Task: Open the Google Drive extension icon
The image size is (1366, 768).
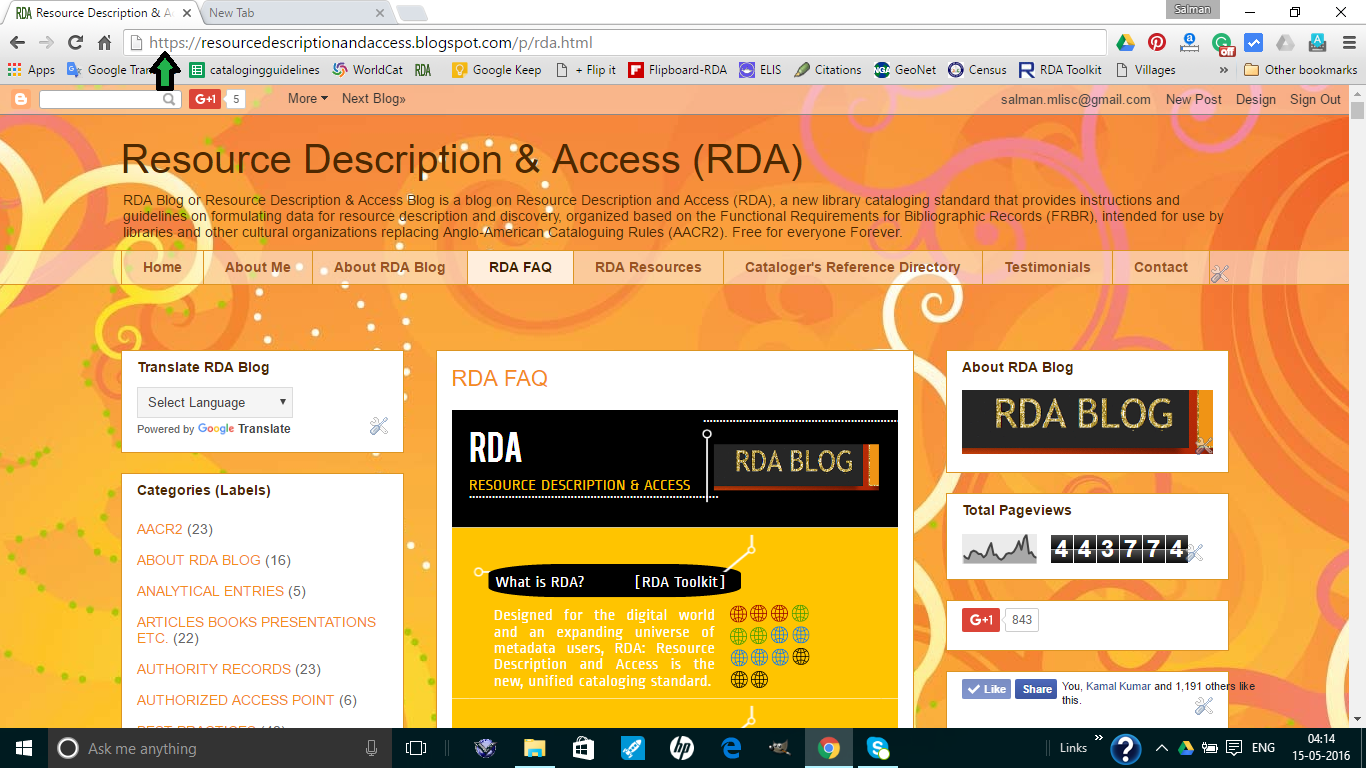Action: 1125,43
